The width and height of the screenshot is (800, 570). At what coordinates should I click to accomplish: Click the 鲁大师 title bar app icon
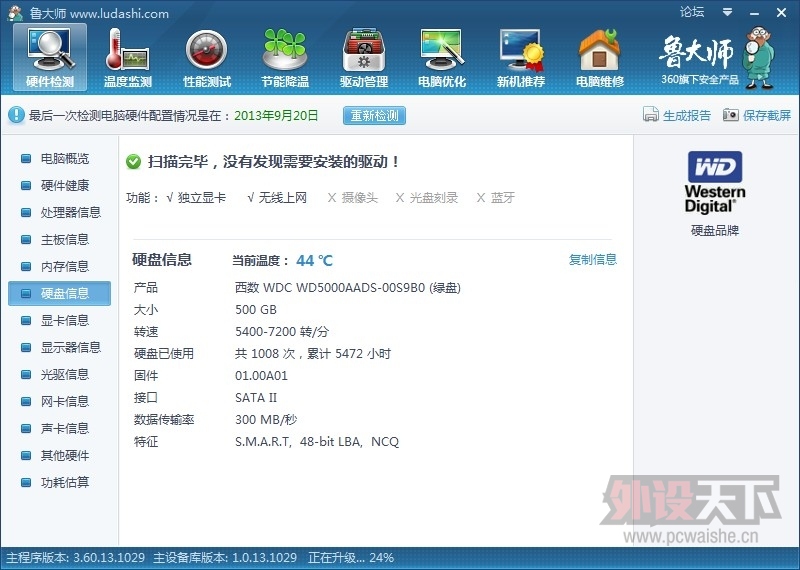click(15, 13)
